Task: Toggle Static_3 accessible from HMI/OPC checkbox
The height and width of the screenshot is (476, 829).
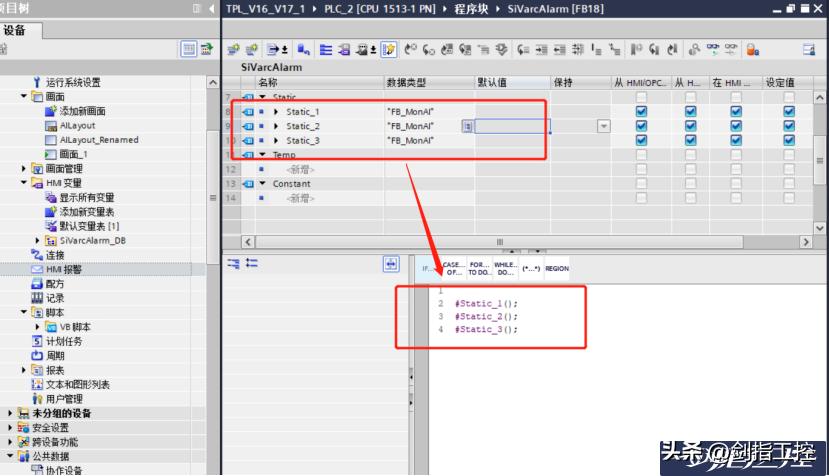Action: click(x=641, y=140)
